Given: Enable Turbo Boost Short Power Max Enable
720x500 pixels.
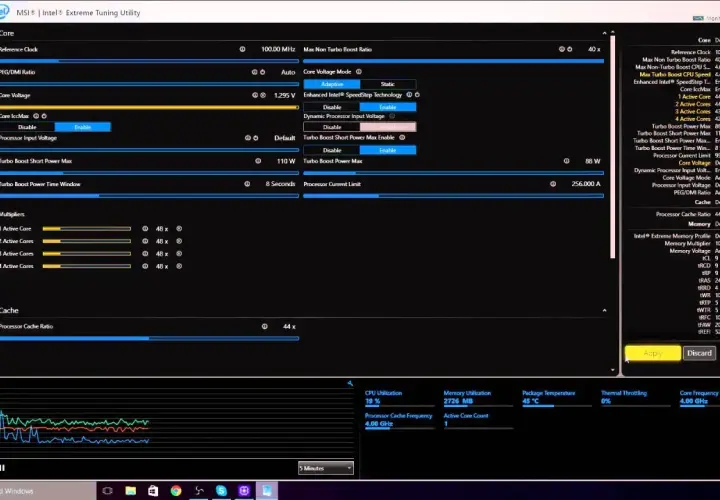Looking at the screenshot, I should pyautogui.click(x=388, y=150).
